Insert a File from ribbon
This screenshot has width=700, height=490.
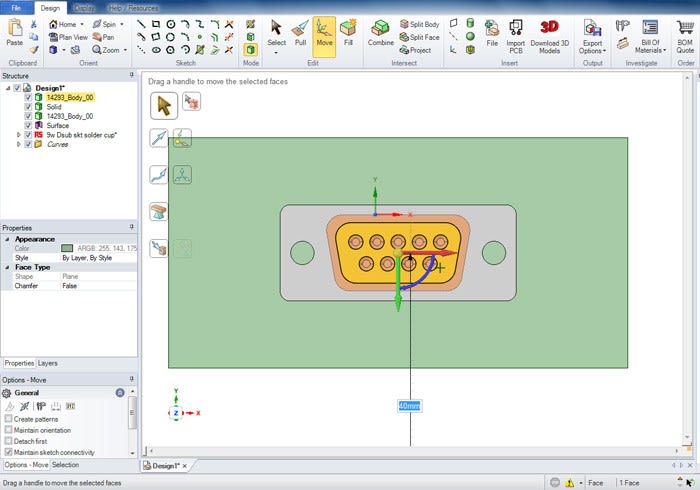click(492, 33)
